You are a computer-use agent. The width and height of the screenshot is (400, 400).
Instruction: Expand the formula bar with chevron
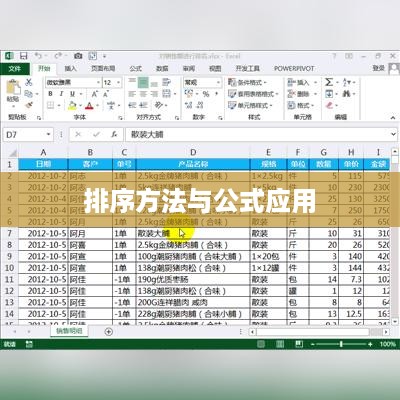pos(393,134)
